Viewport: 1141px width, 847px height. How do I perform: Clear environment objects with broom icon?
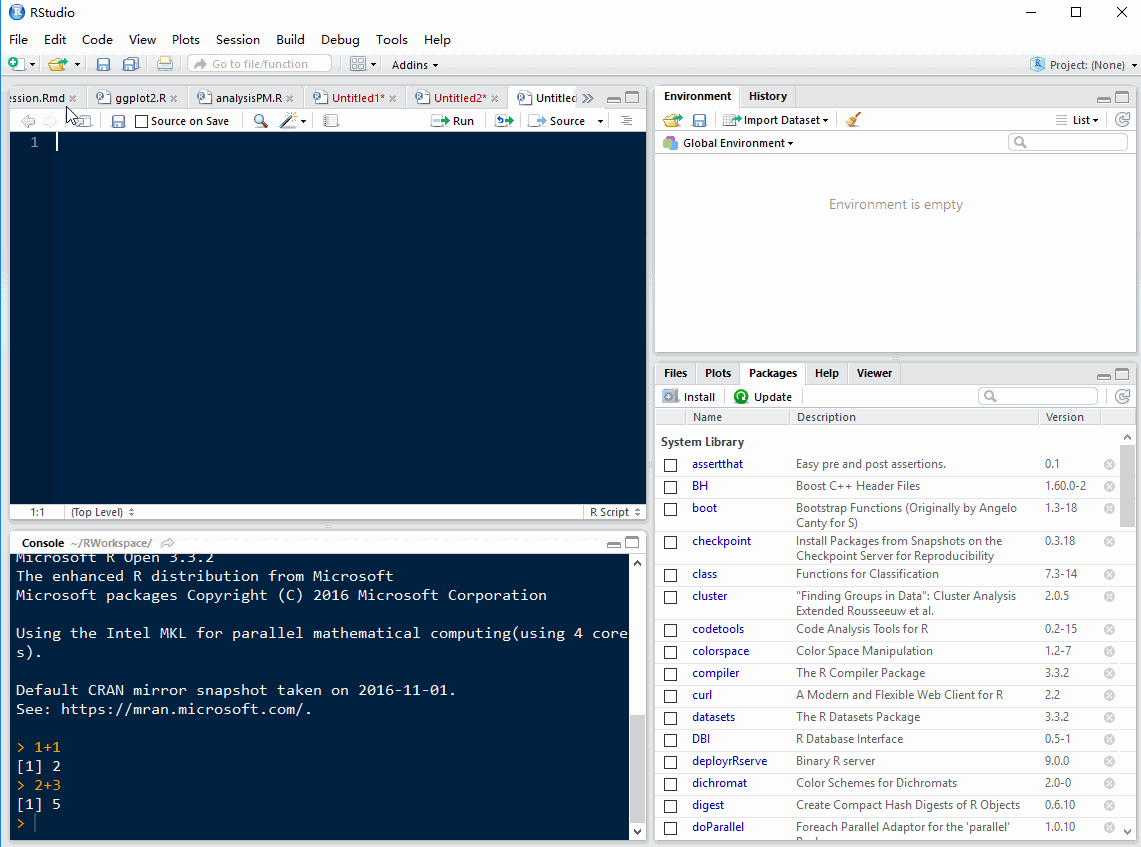click(x=853, y=119)
